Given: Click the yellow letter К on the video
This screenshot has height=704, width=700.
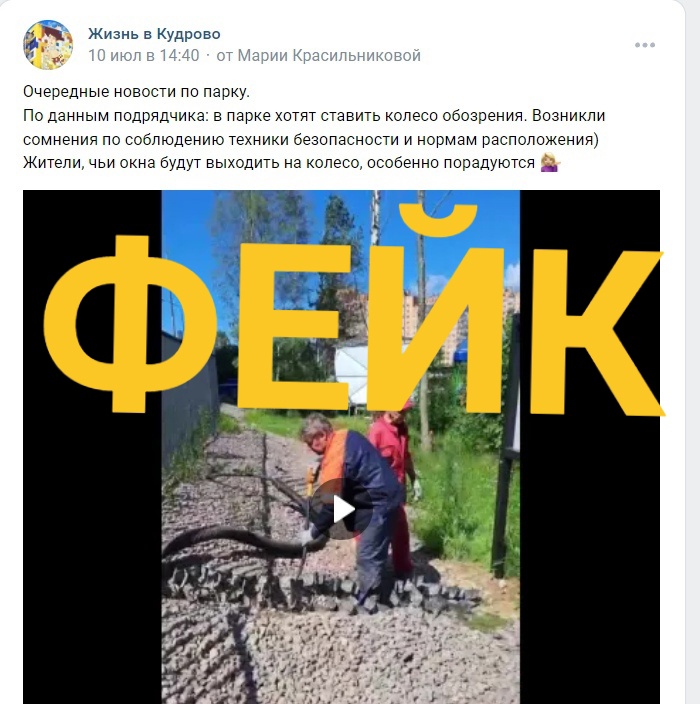Looking at the screenshot, I should click(597, 332).
